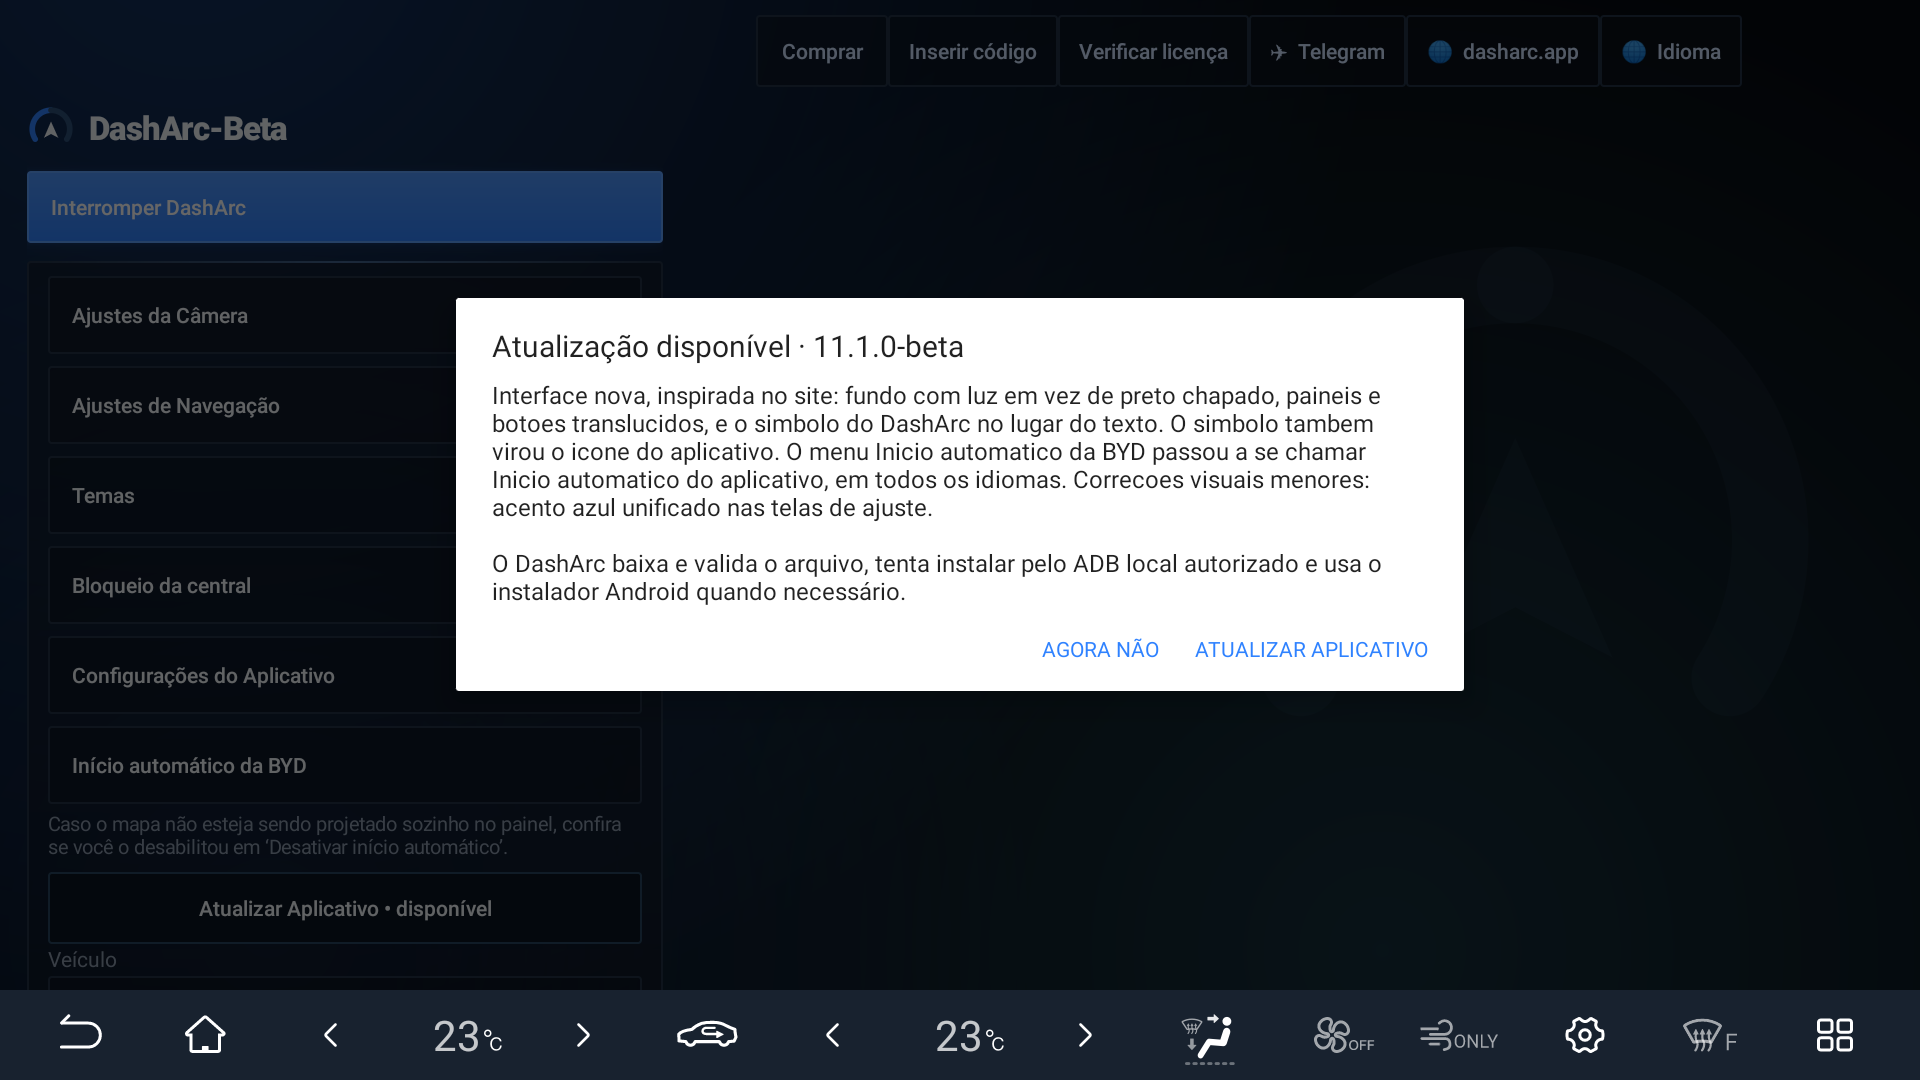The height and width of the screenshot is (1080, 1920).
Task: Open the right 23°C temperature display
Action: 969,1036
